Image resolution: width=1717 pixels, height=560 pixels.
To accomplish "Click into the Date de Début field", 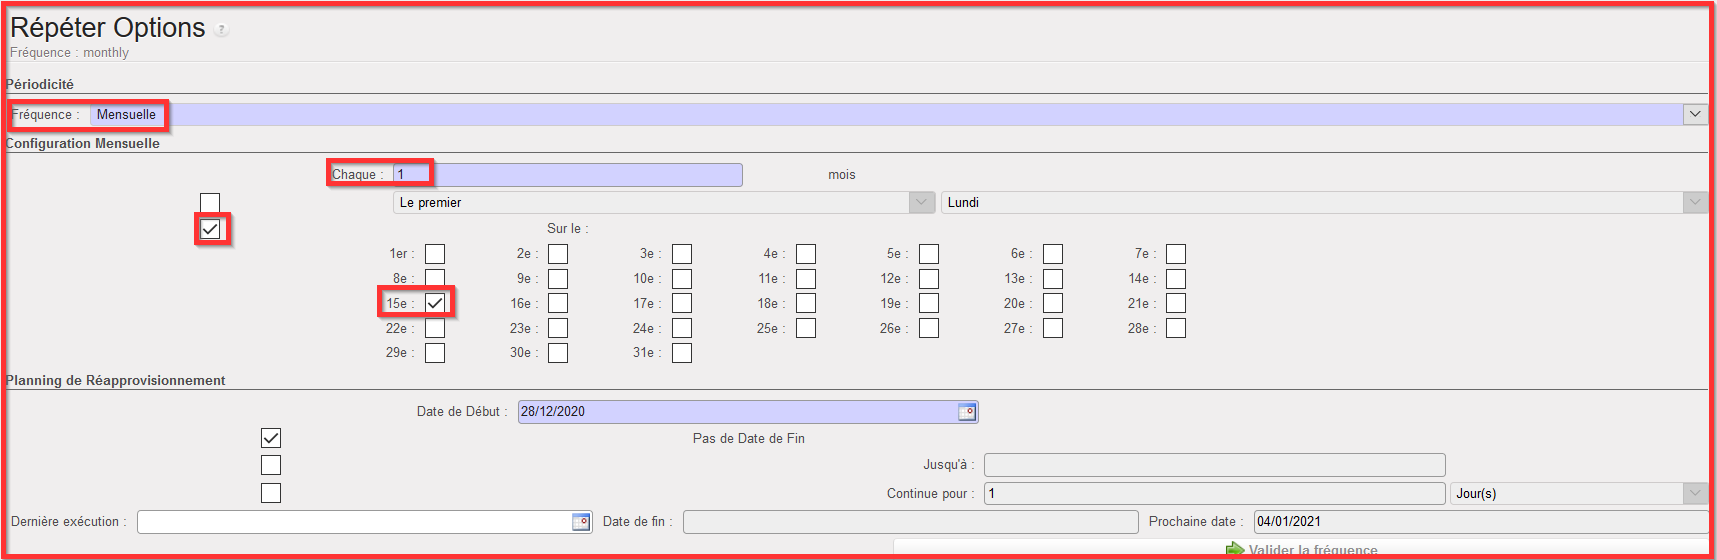I will pos(737,412).
